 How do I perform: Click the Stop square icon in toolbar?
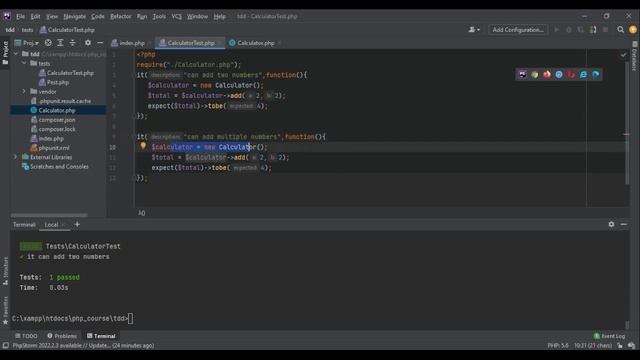pyautogui.click(x=605, y=30)
